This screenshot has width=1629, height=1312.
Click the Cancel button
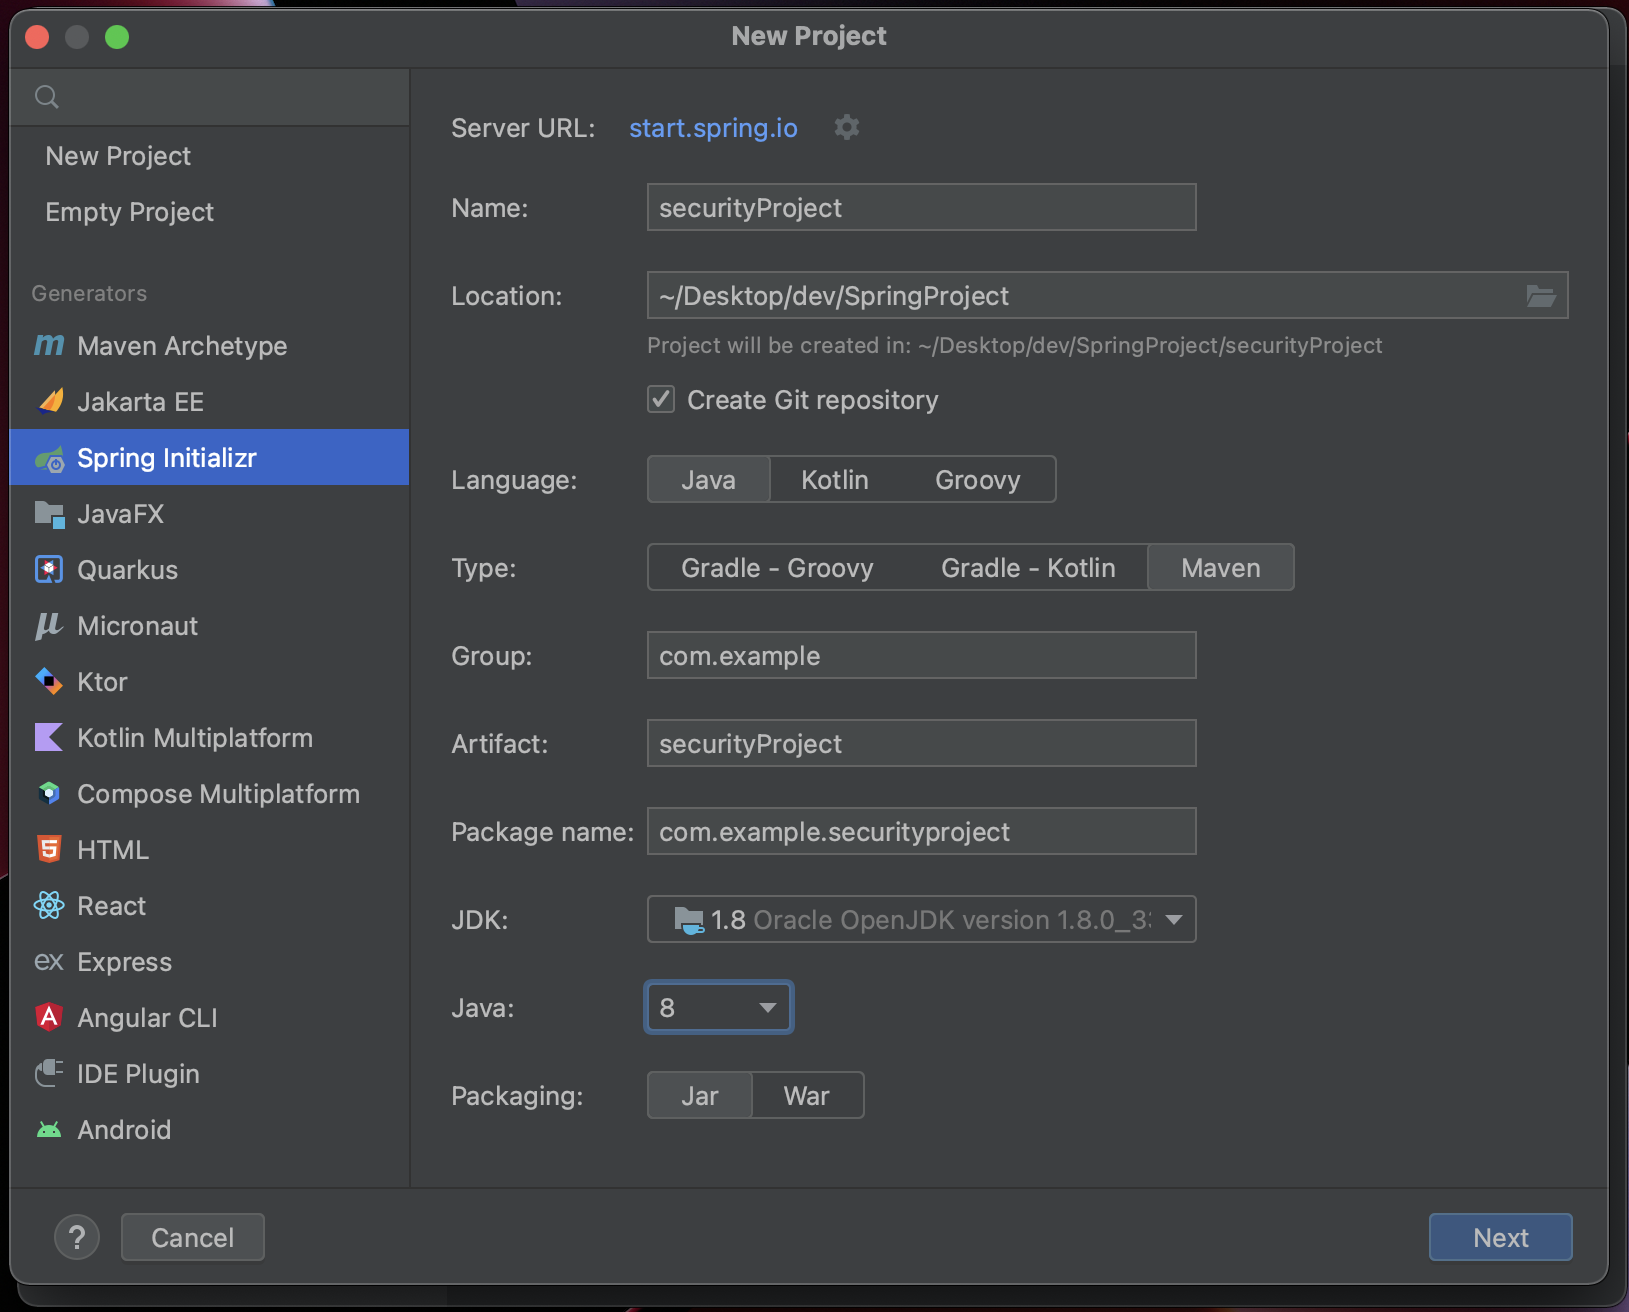tap(193, 1237)
